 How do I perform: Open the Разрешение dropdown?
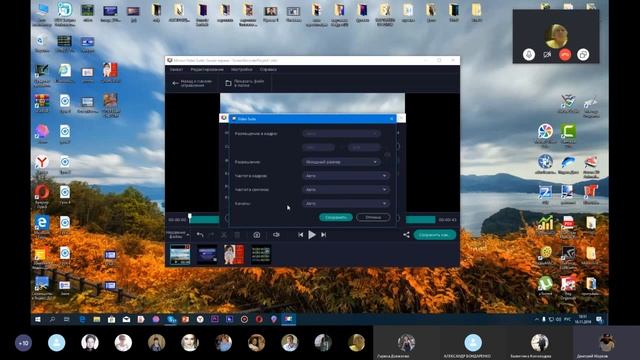click(341, 162)
